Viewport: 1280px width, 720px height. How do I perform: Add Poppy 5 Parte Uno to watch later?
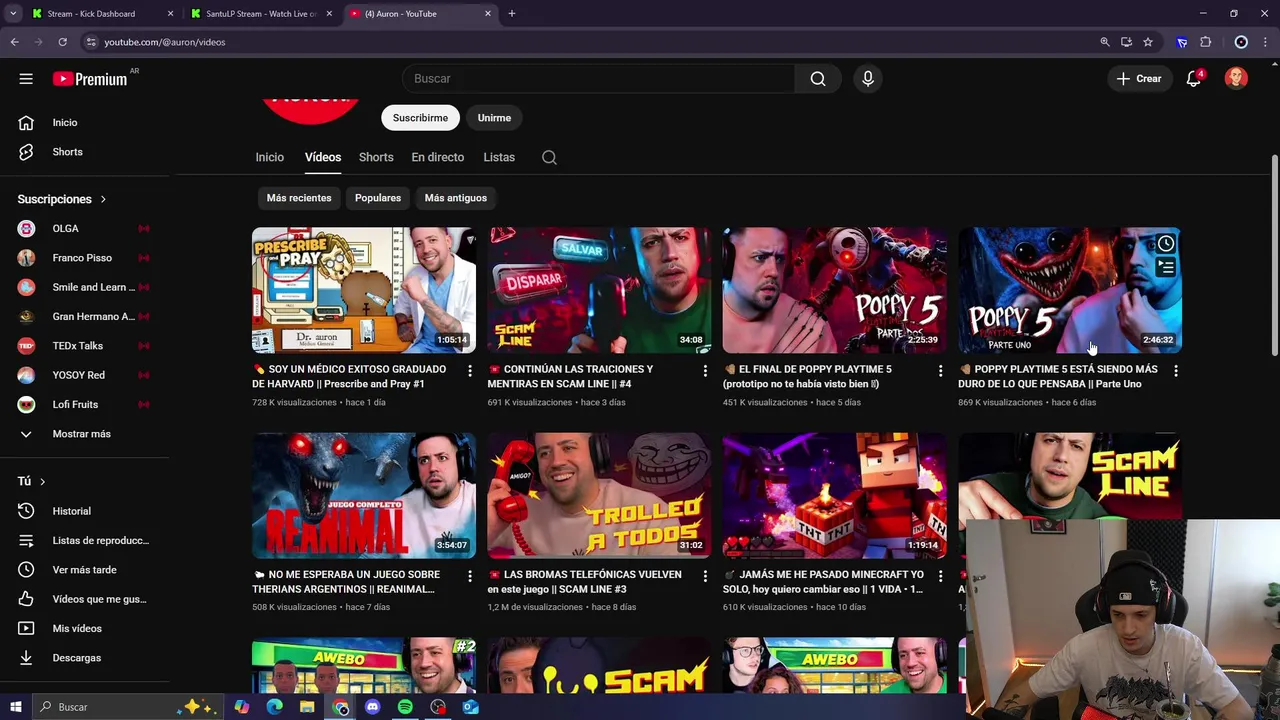[1166, 244]
